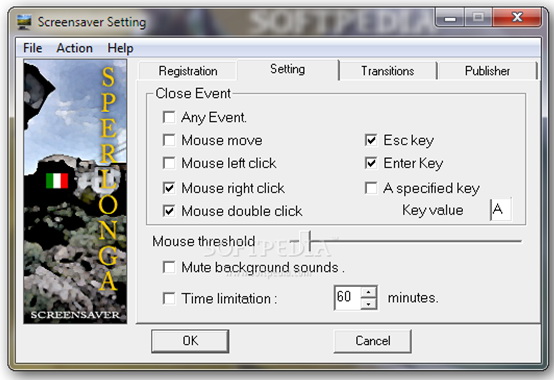The width and height of the screenshot is (554, 380).
Task: Increase time limitation with up arrow
Action: point(369,292)
